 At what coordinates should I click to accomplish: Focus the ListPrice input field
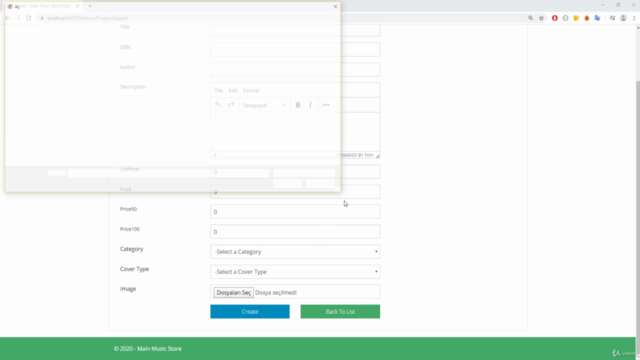pos(295,172)
